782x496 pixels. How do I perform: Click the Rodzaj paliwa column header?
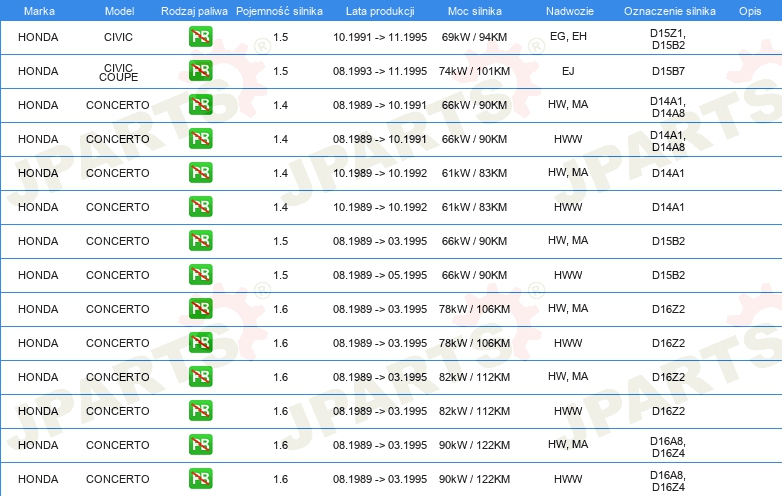click(194, 11)
